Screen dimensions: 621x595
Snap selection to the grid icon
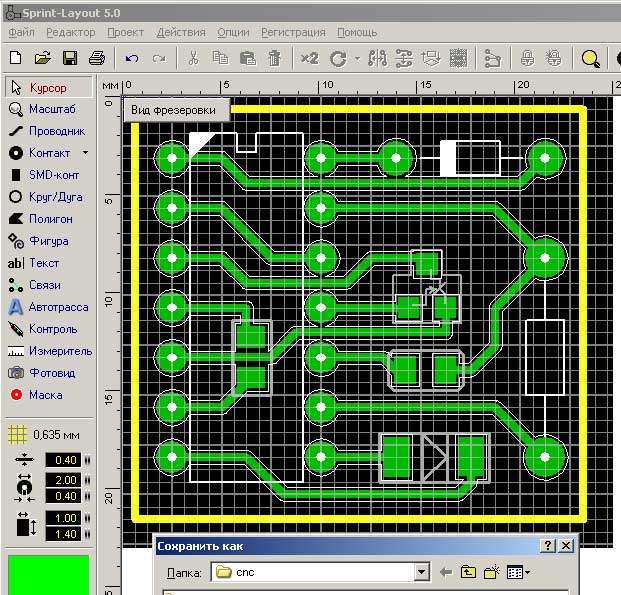(x=458, y=58)
